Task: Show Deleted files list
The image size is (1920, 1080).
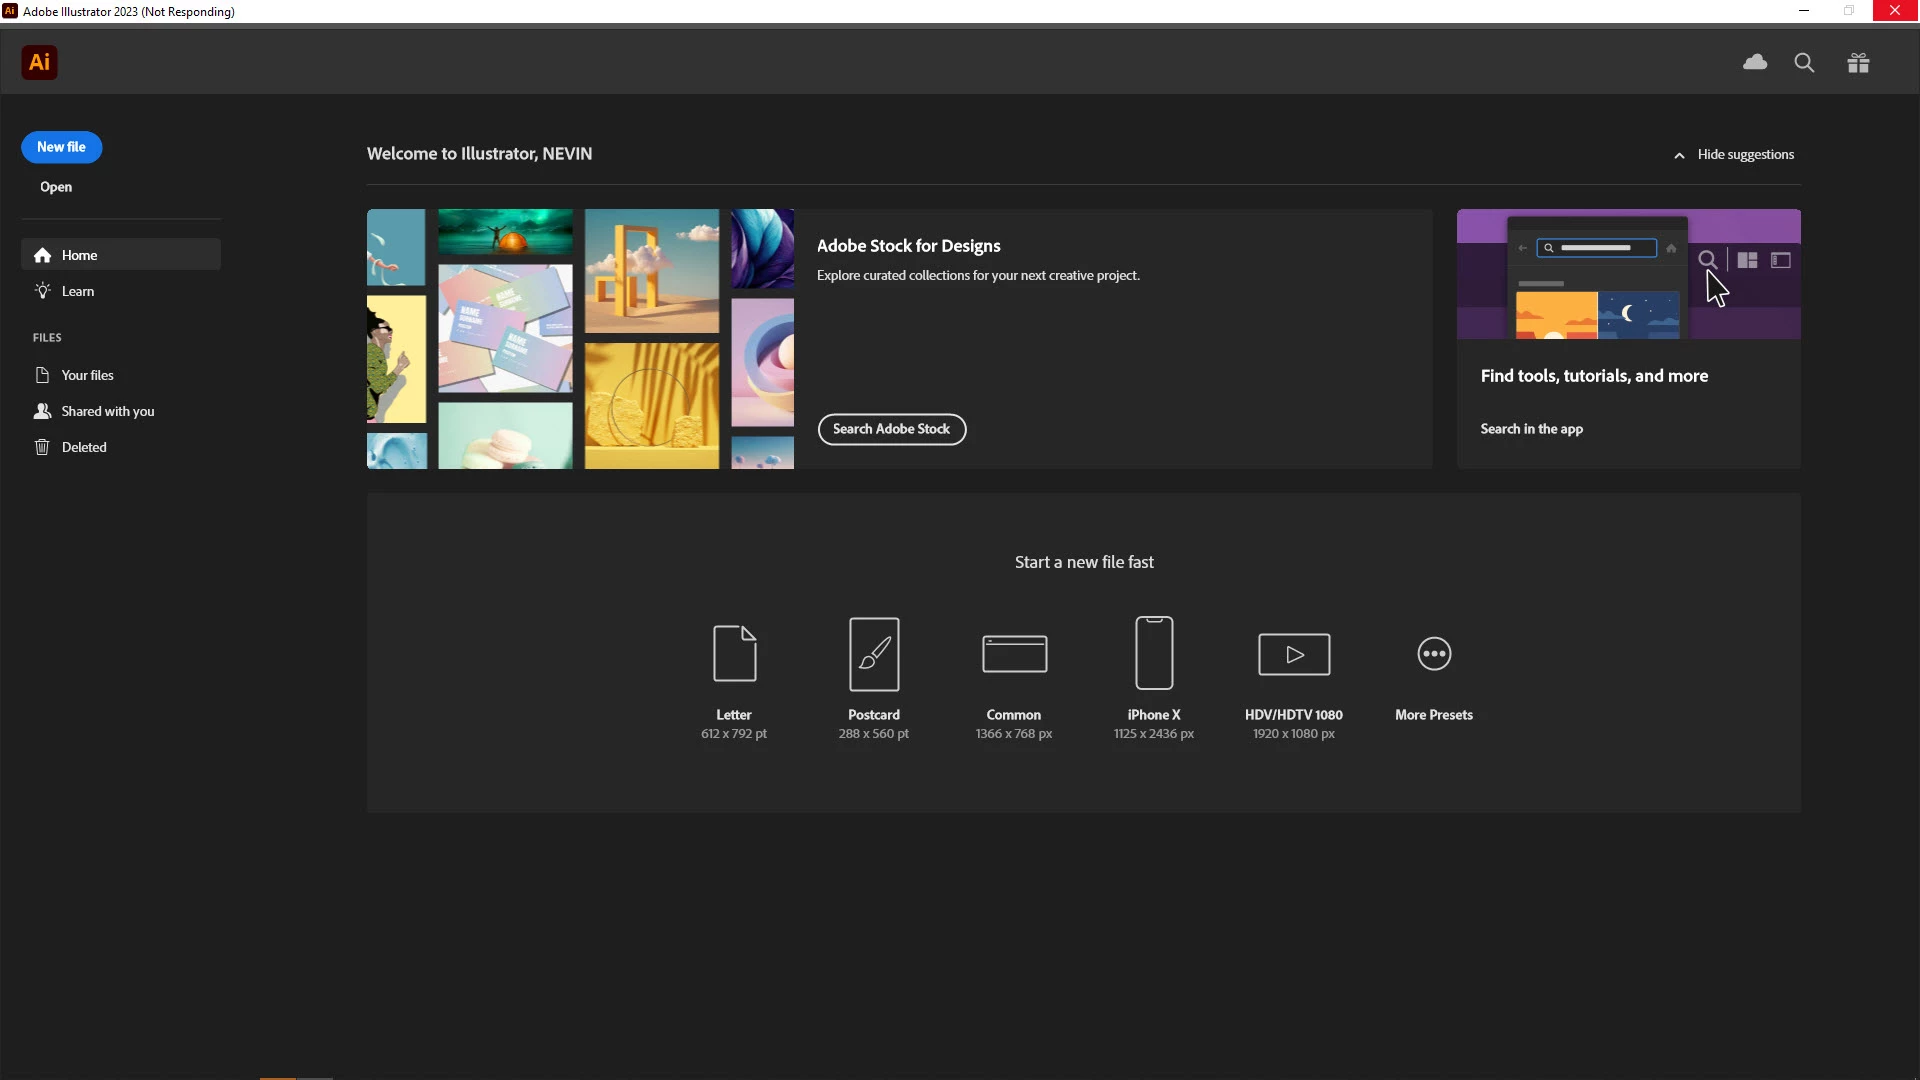Action: click(x=83, y=447)
